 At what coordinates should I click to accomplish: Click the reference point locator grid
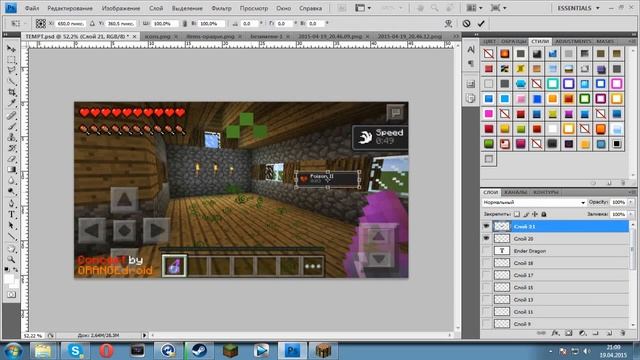pos(40,24)
